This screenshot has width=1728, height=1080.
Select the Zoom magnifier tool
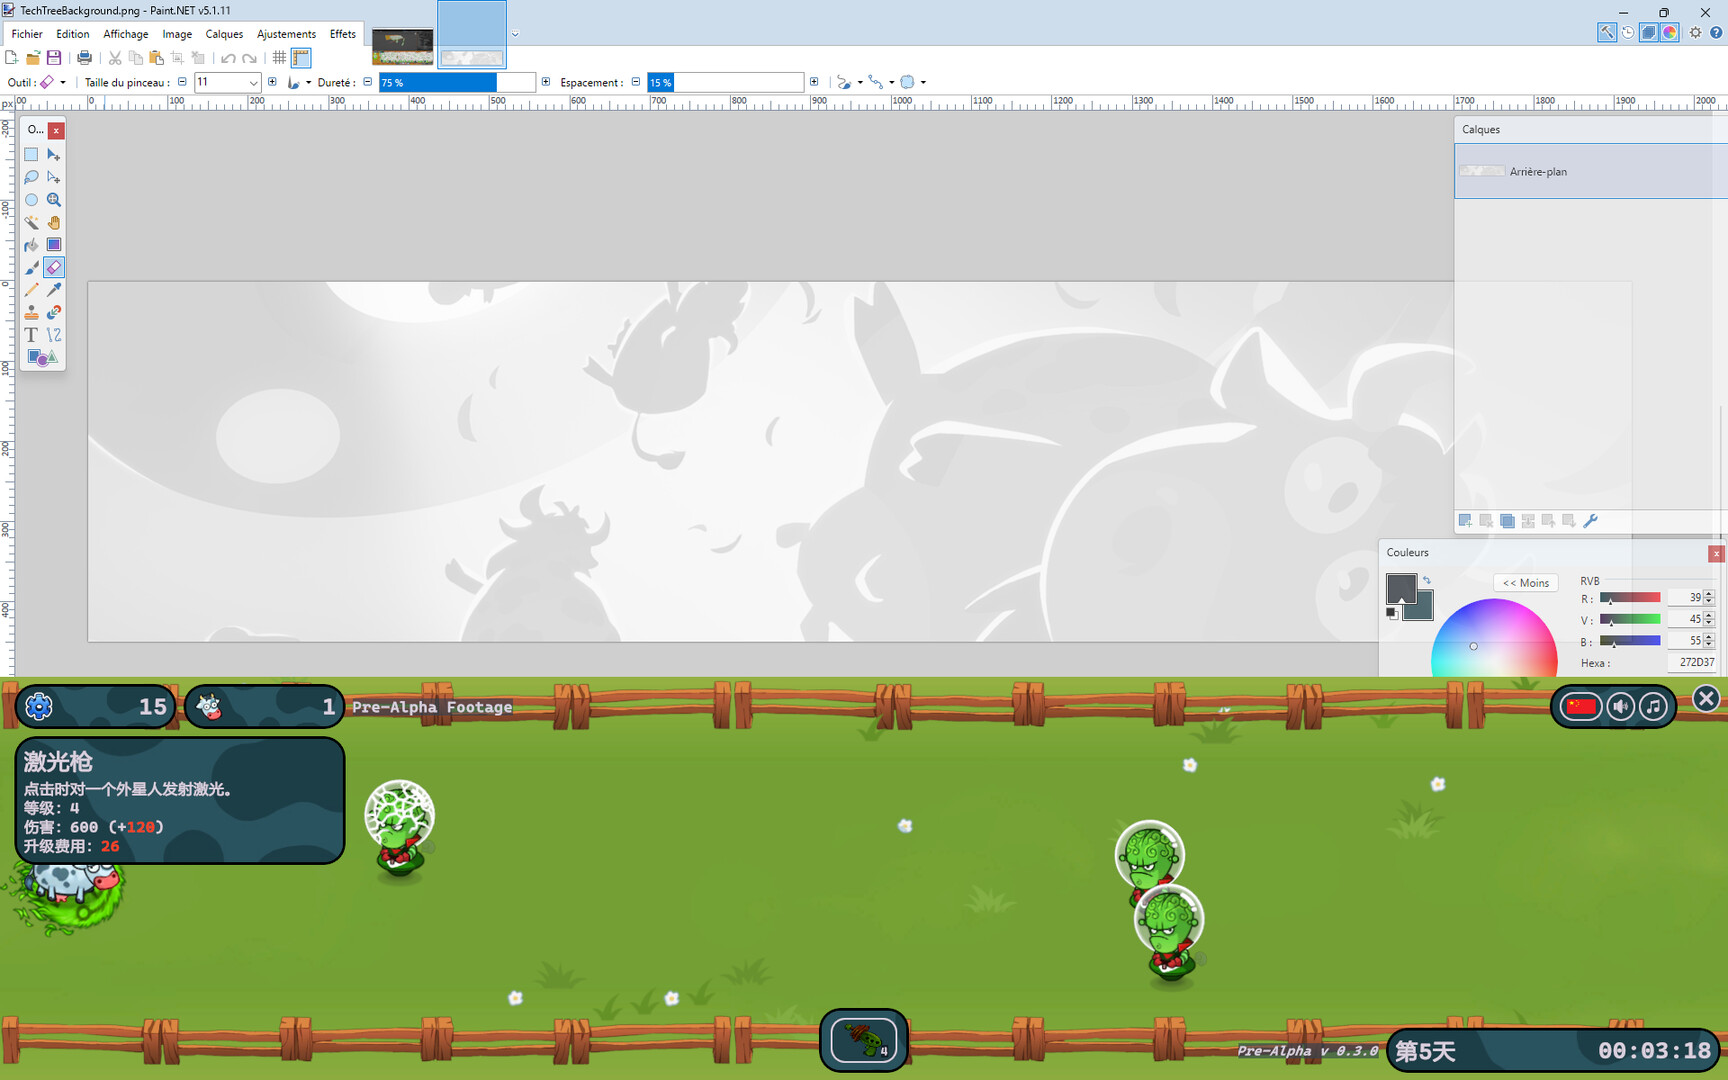point(54,200)
